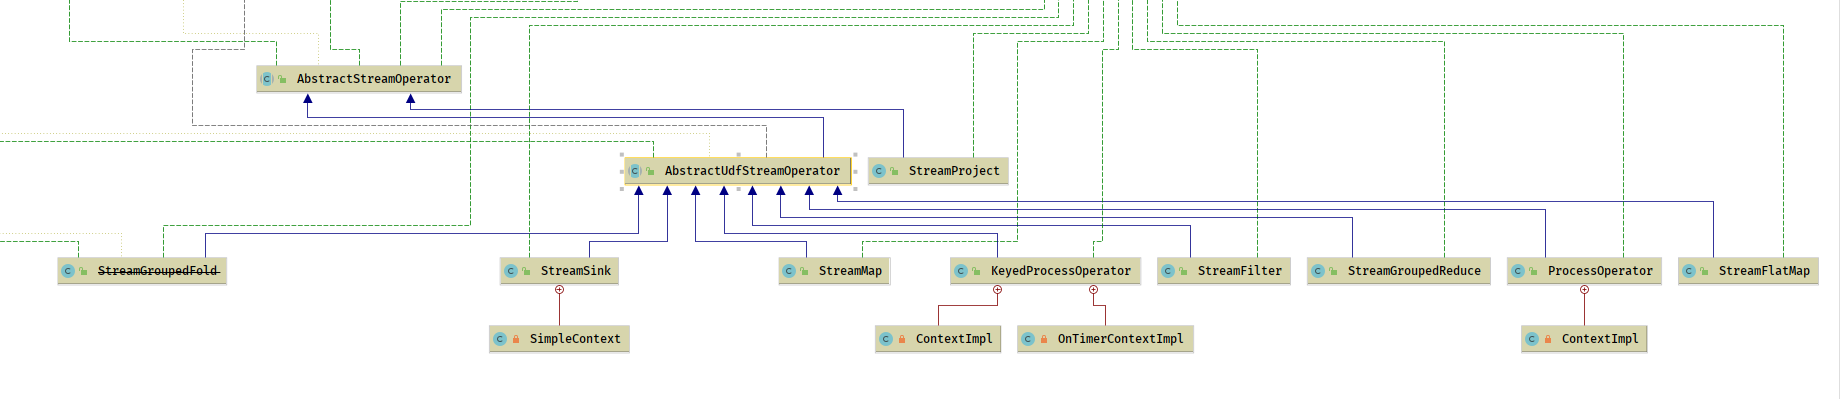This screenshot has height=399, width=1840.
Task: Select the OnTimerContextImpl inner class label
Action: [x=1120, y=339]
